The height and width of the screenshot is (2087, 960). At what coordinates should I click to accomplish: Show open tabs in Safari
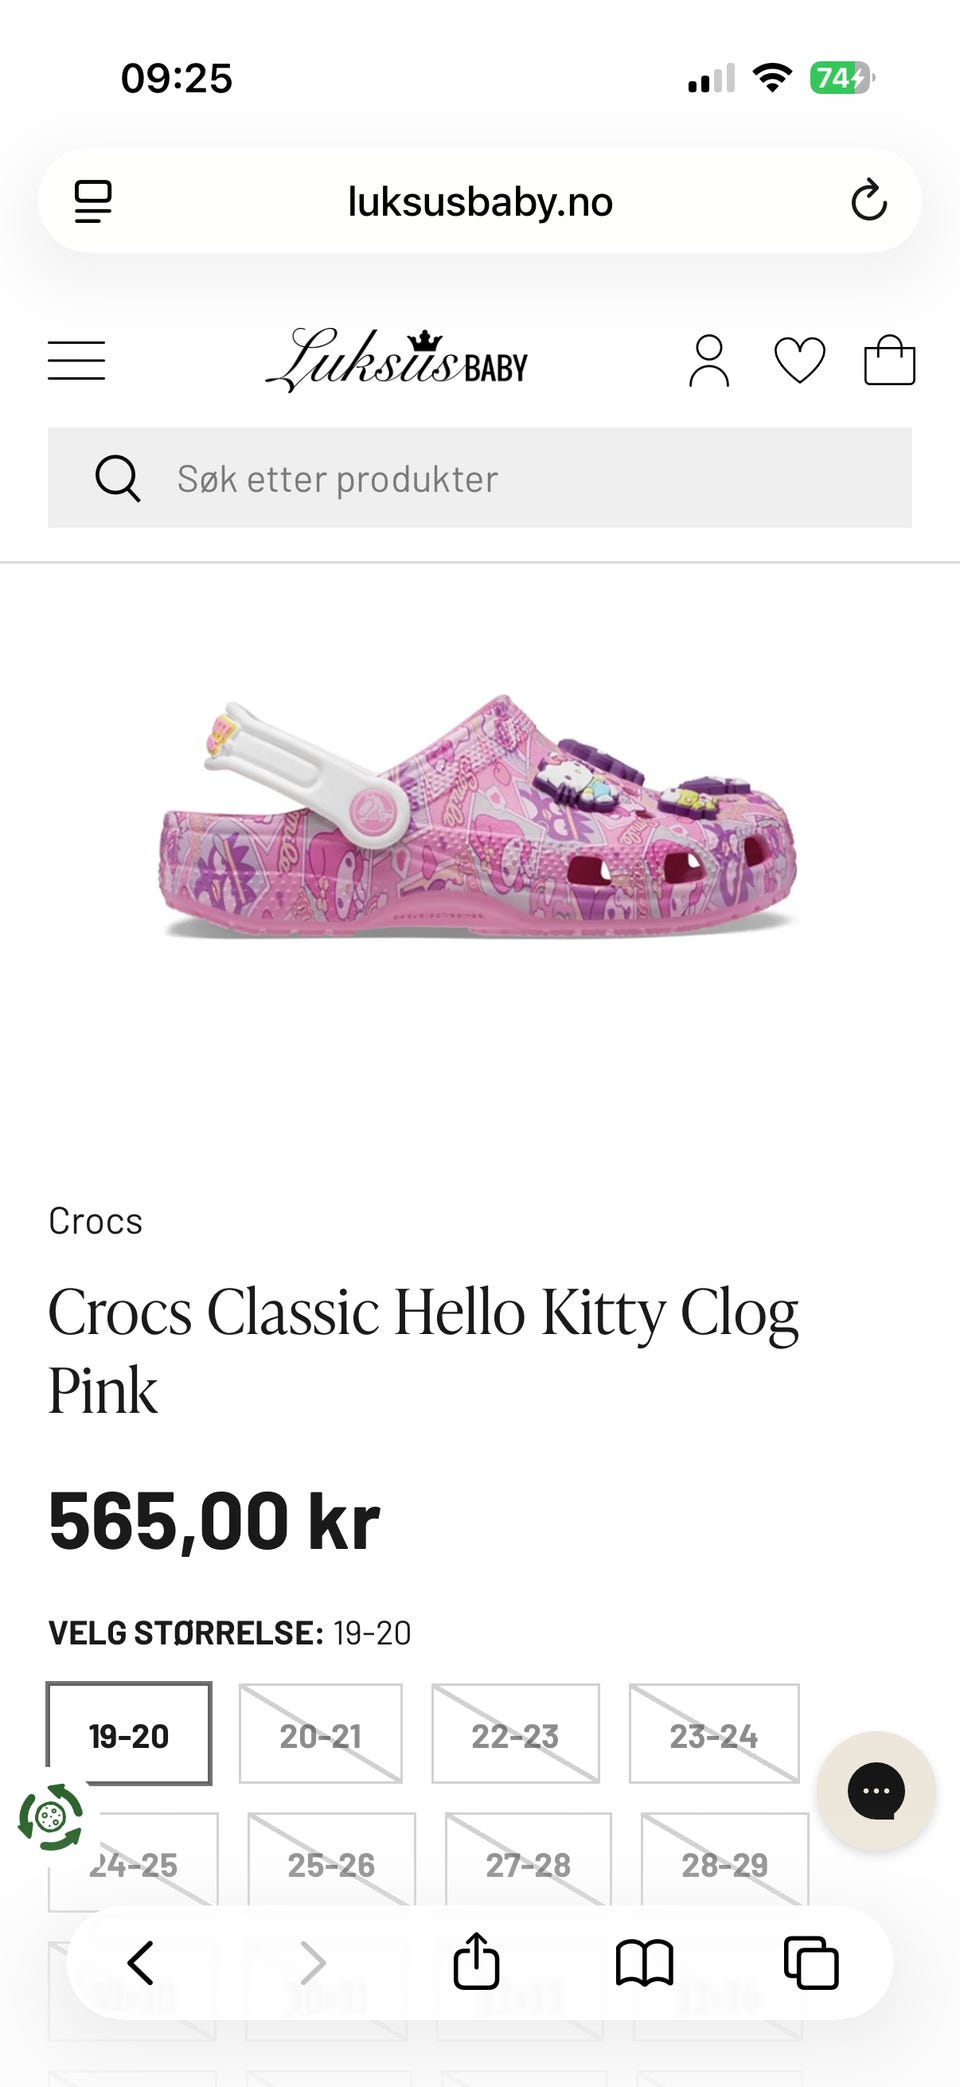click(x=811, y=1962)
